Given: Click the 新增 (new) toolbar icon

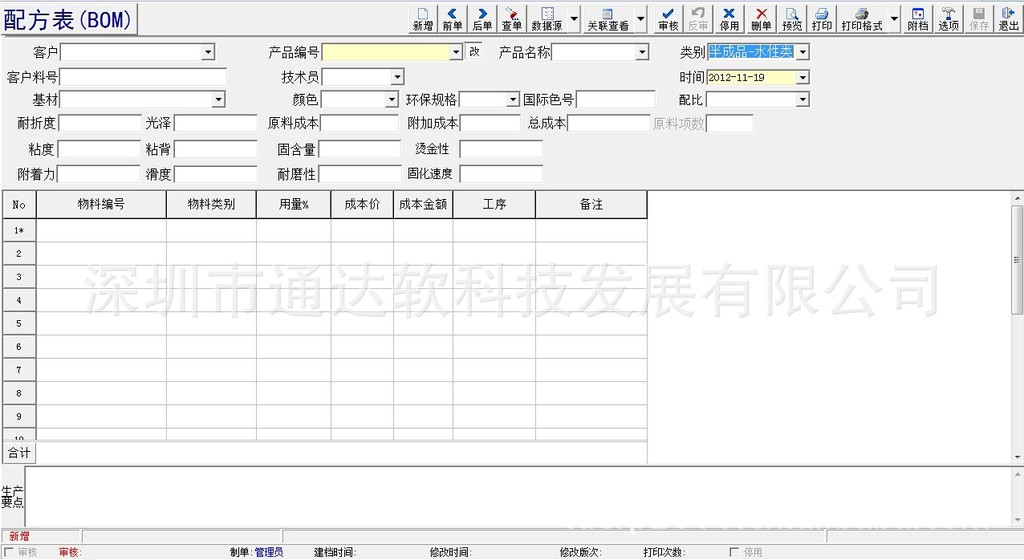Looking at the screenshot, I should tap(423, 19).
